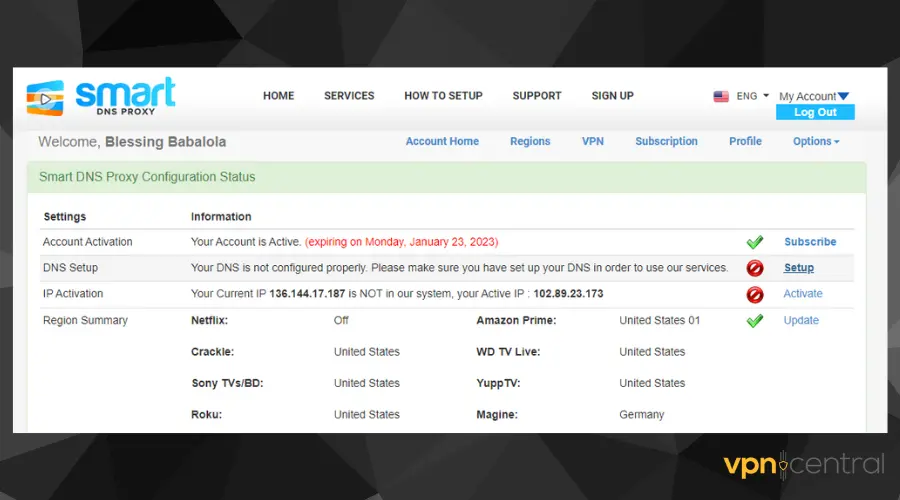Screen dimensions: 900x500
Task: Click the Region Summary row label
Action: pos(85,320)
